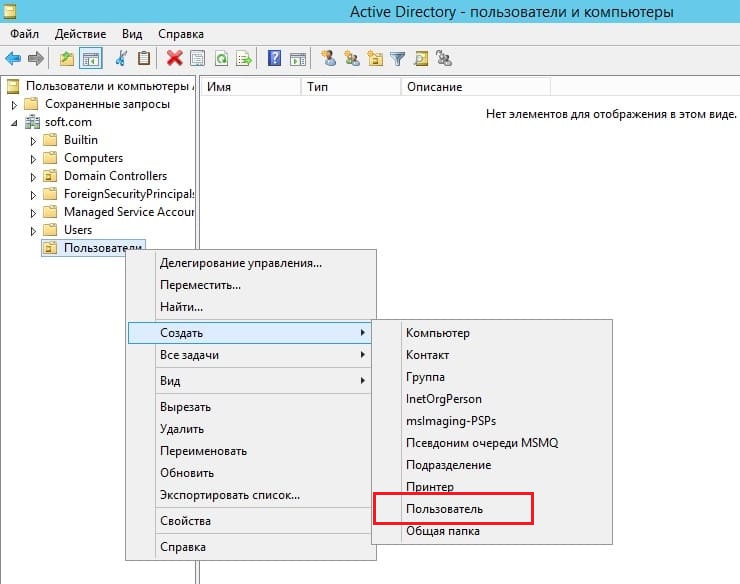Open the Действие menu
Image resolution: width=740 pixels, height=584 pixels.
tap(80, 34)
